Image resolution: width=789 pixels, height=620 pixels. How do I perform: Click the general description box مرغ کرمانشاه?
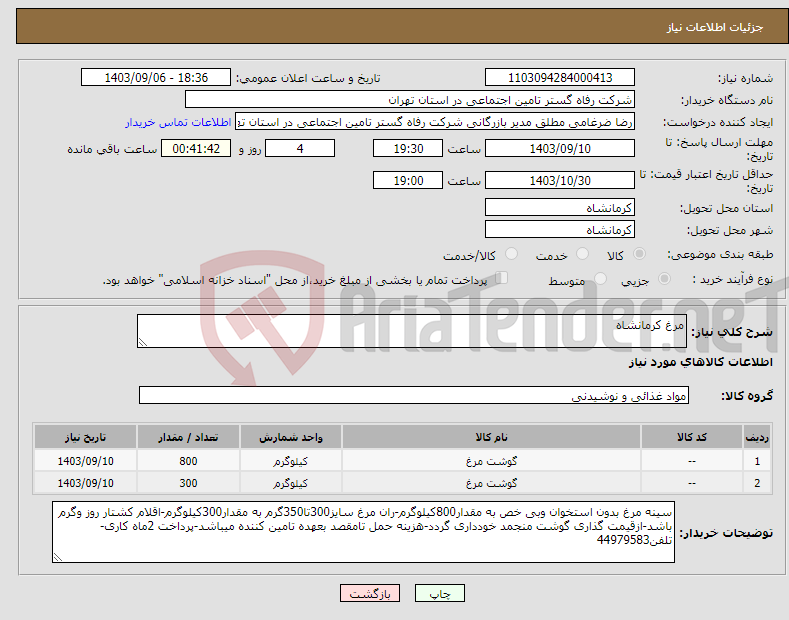point(412,331)
